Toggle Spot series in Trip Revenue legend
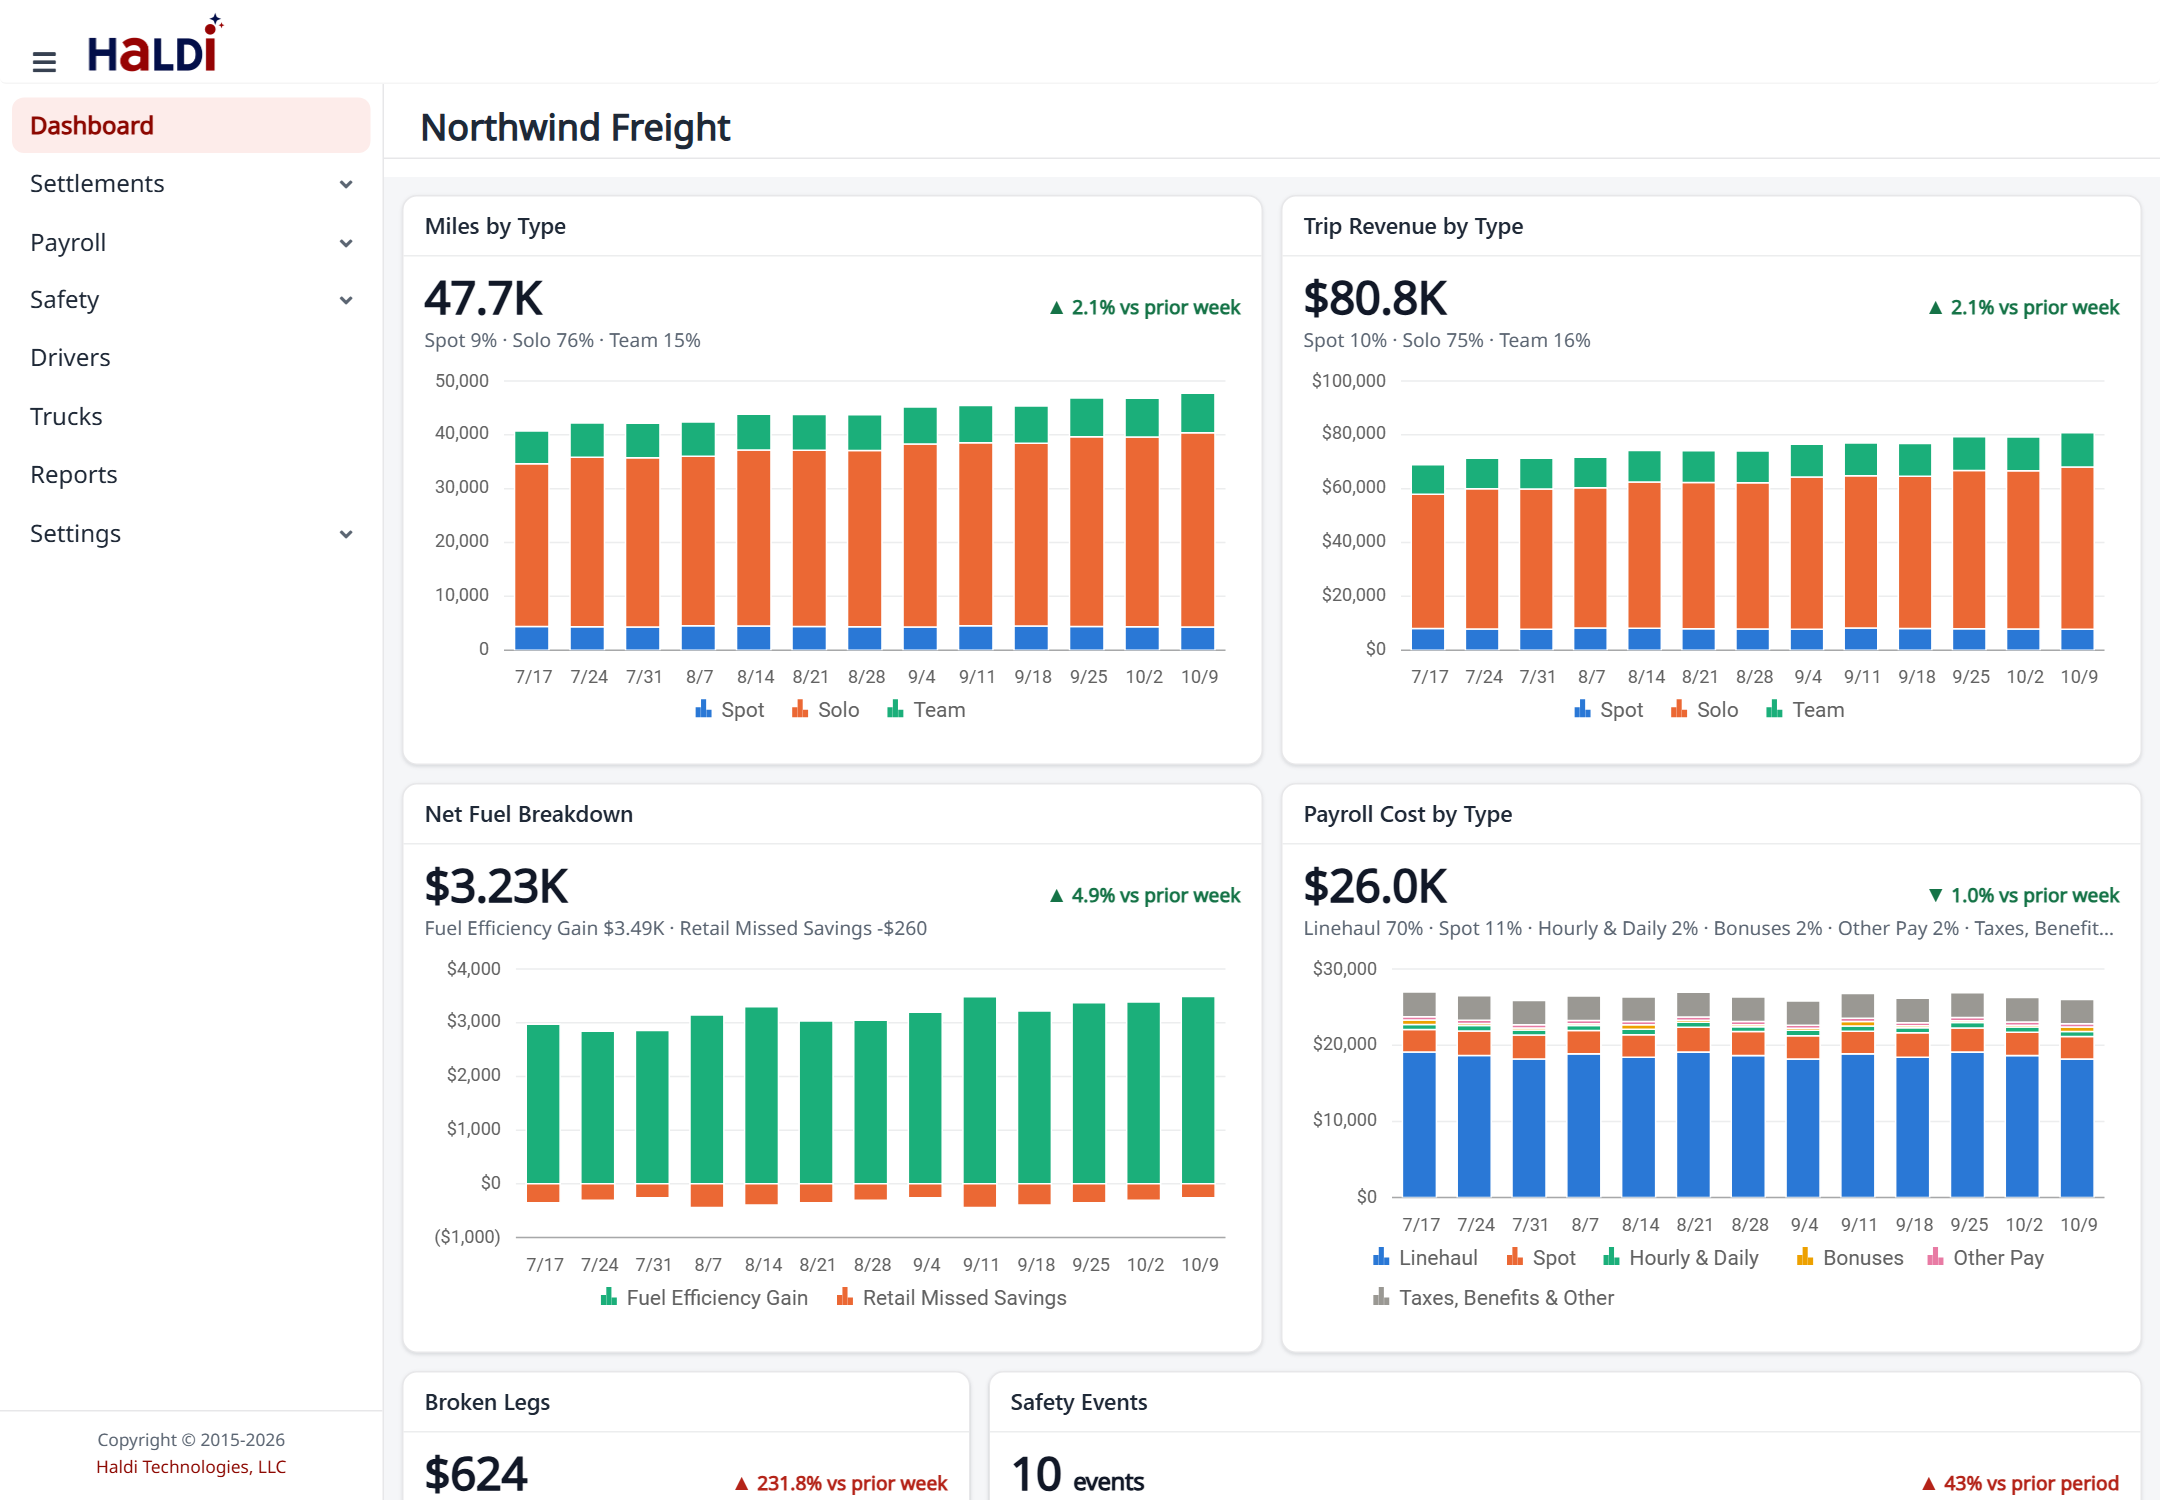This screenshot has height=1500, width=2160. coord(1608,710)
